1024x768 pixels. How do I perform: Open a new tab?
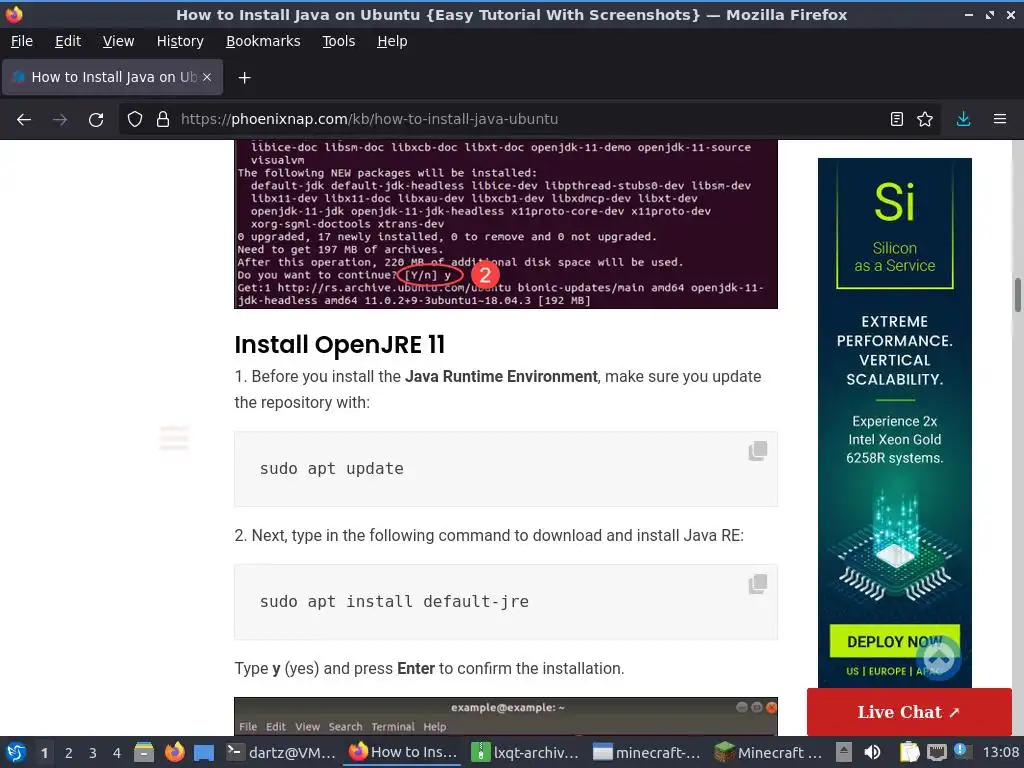tap(244, 78)
